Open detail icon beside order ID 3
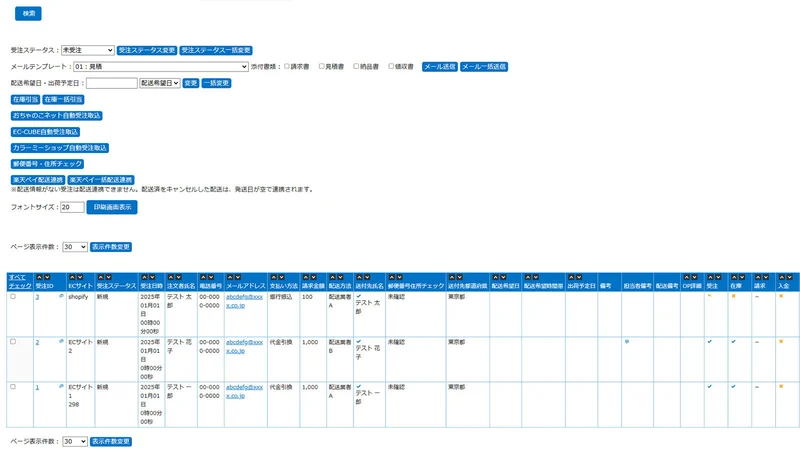The width and height of the screenshot is (800, 450). 61,296
